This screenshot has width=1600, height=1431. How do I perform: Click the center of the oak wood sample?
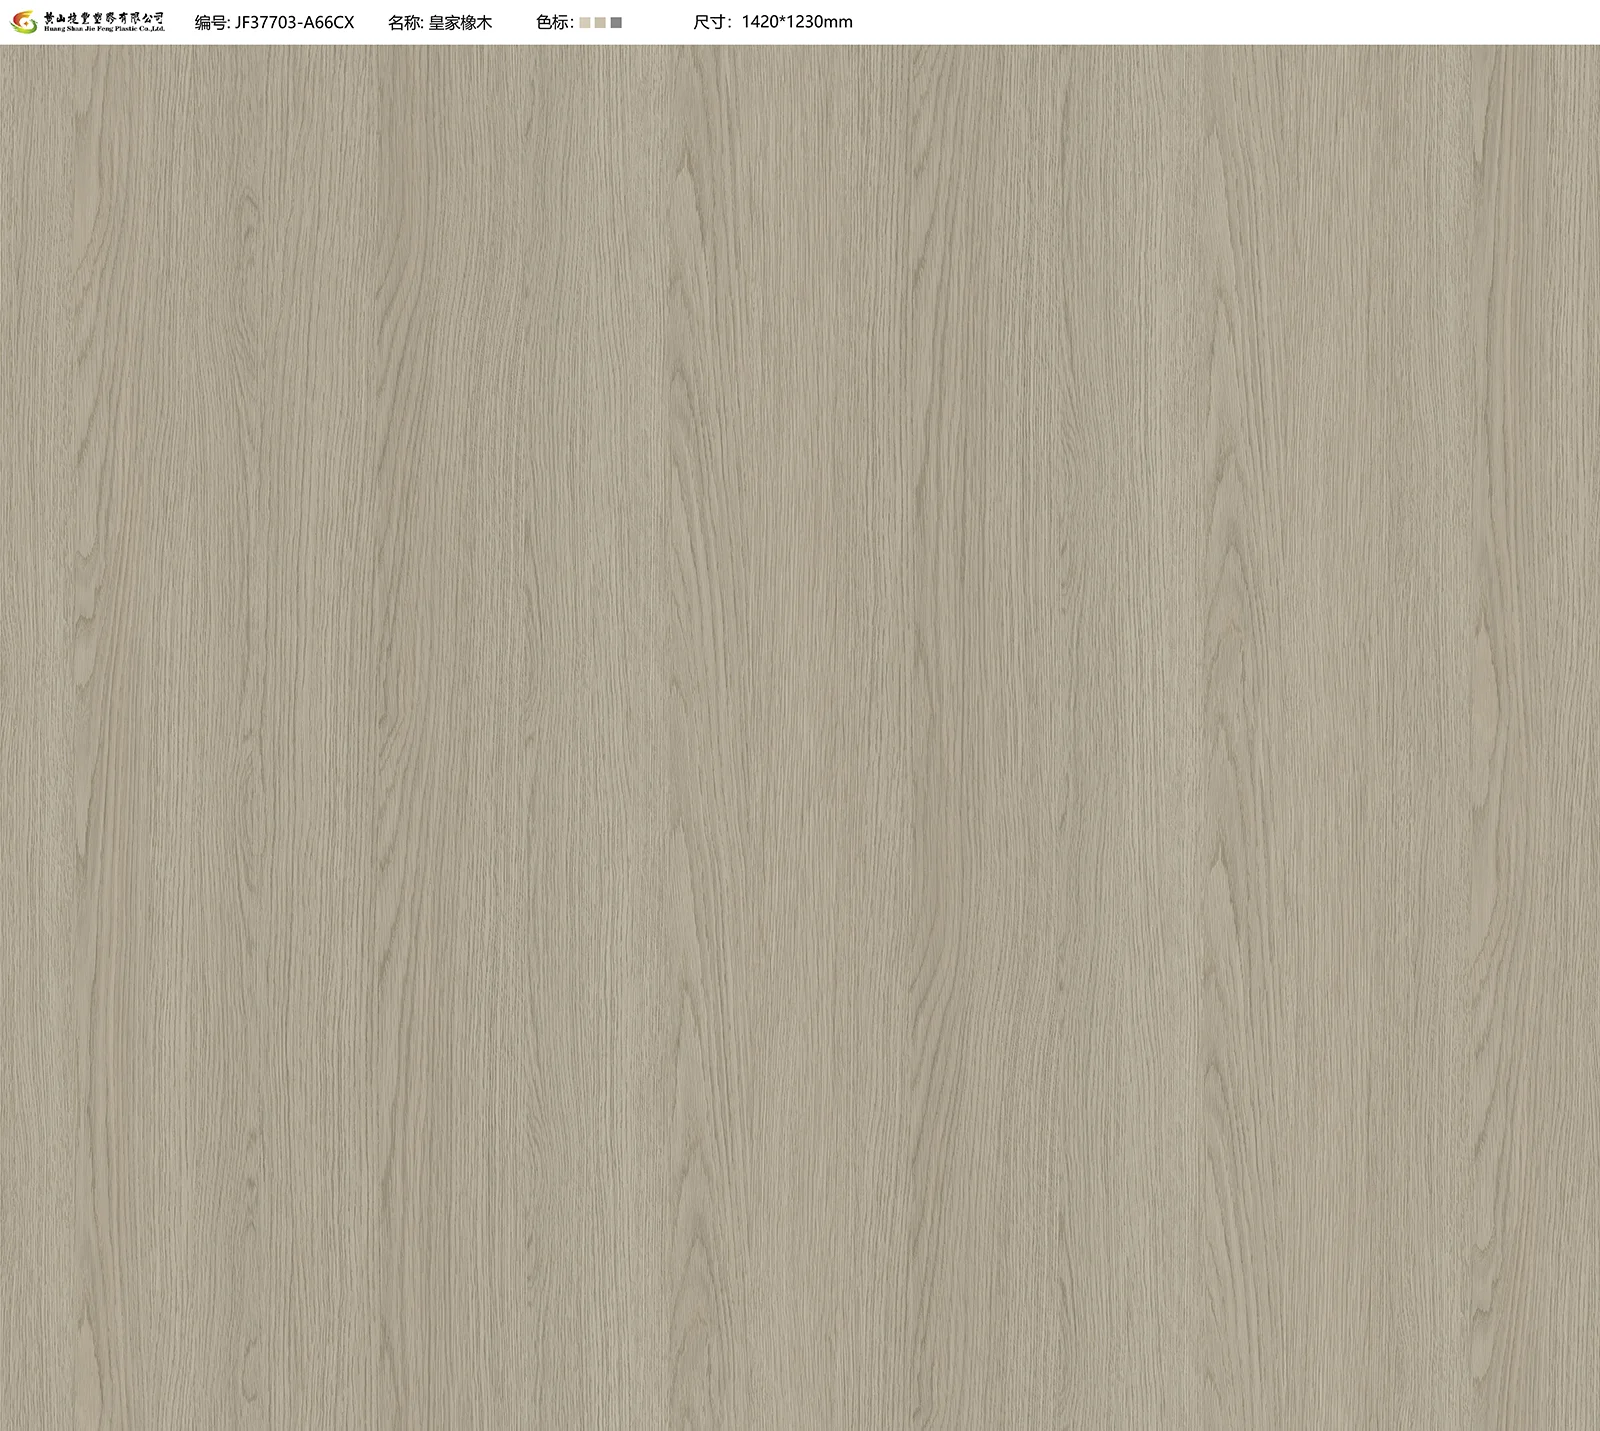[800, 737]
